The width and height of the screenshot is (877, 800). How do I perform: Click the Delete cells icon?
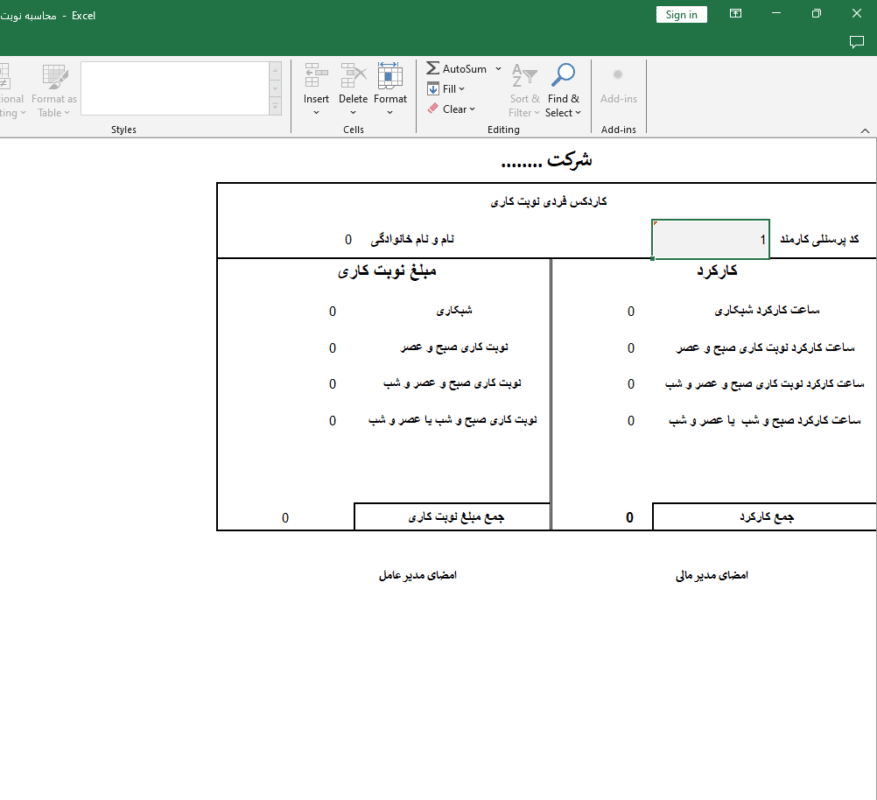coord(353,76)
